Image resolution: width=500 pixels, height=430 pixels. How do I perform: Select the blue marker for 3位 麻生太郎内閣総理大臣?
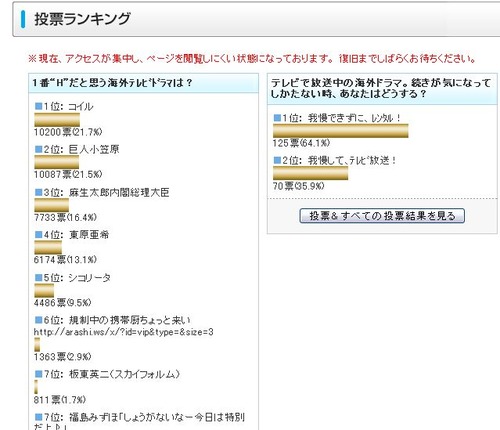pyautogui.click(x=39, y=192)
